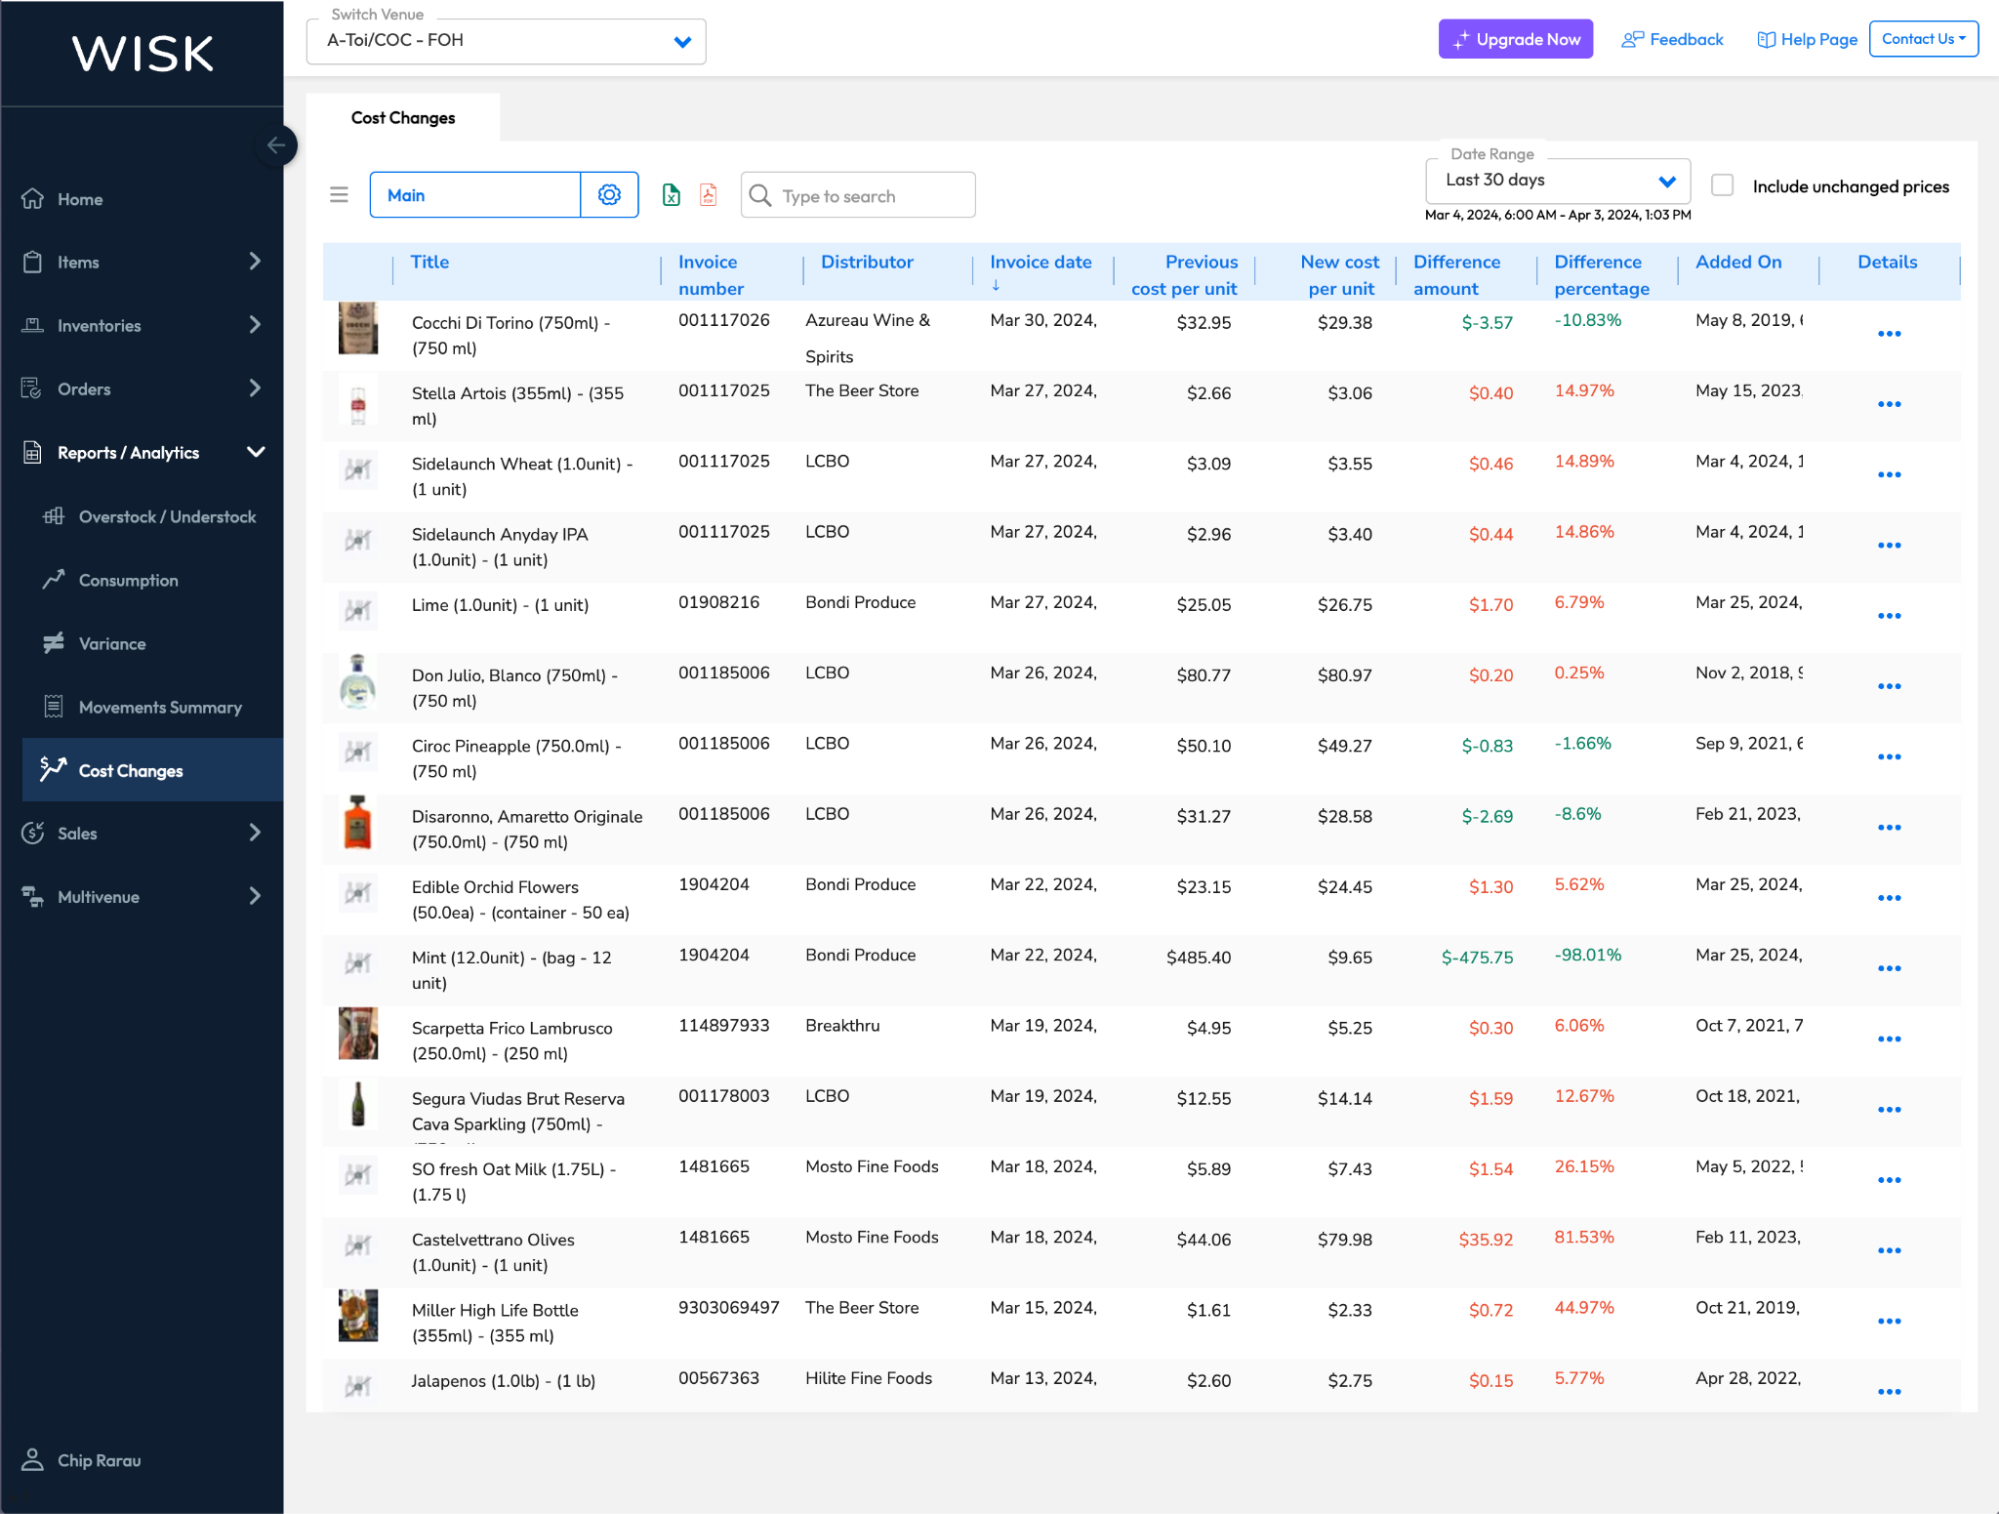This screenshot has height=1514, width=1999.
Task: Open the Overstock / Understock report
Action: pos(168,516)
